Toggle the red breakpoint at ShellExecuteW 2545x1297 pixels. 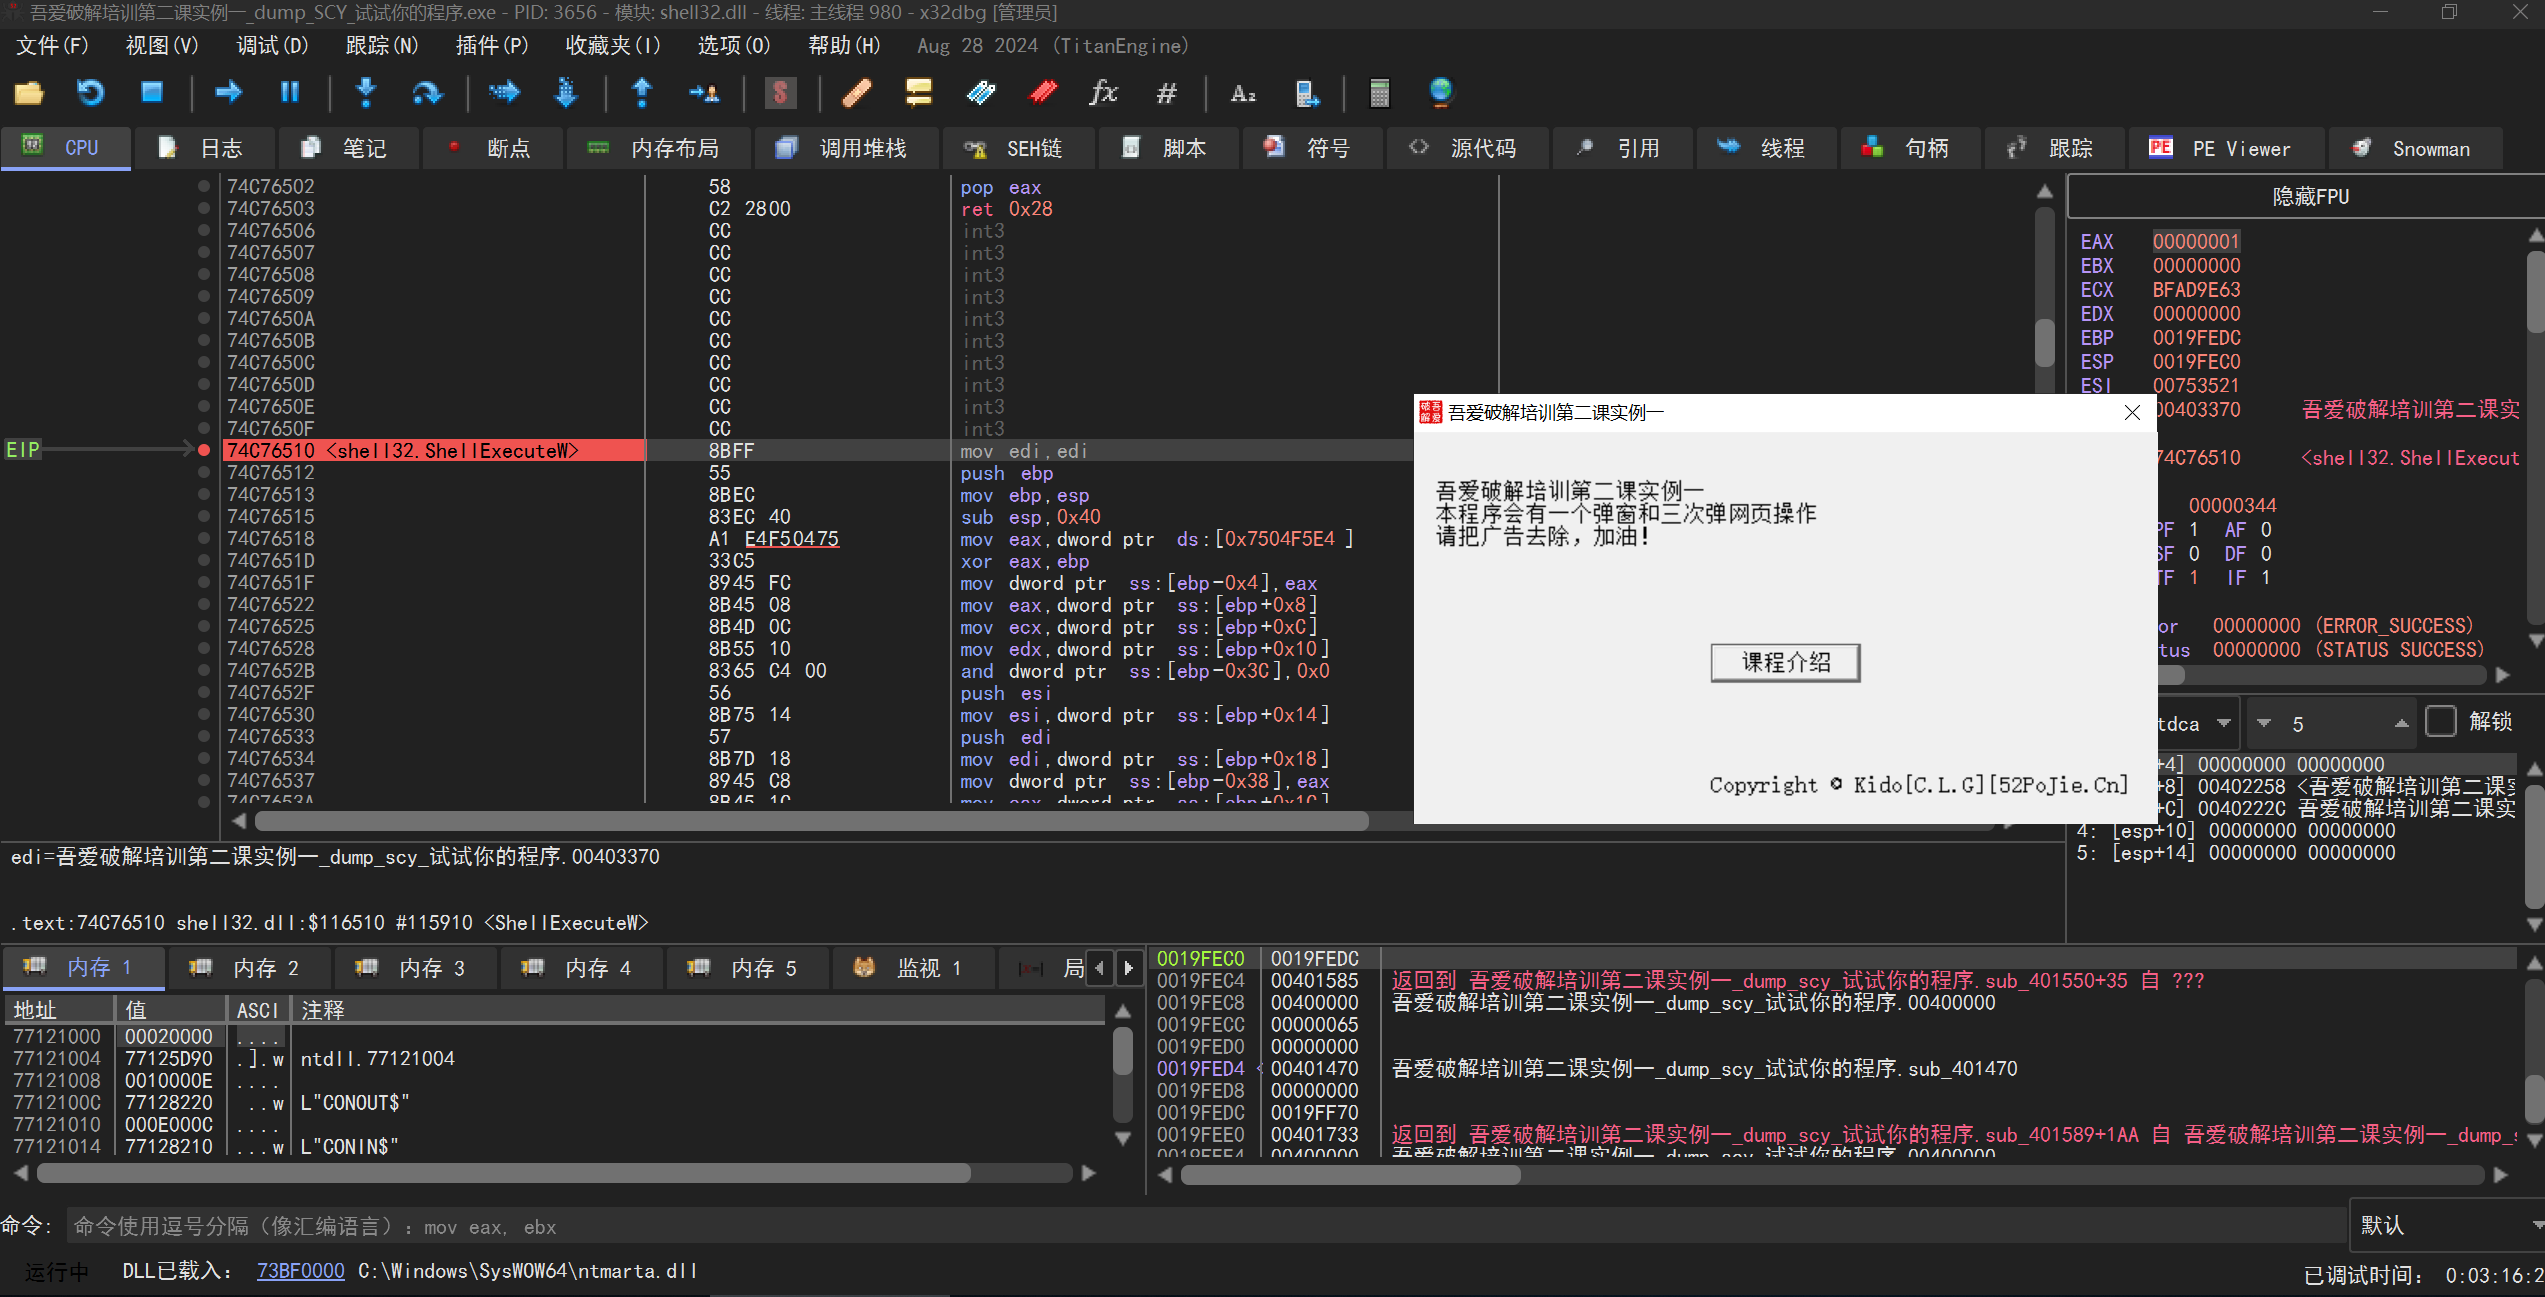click(x=204, y=450)
